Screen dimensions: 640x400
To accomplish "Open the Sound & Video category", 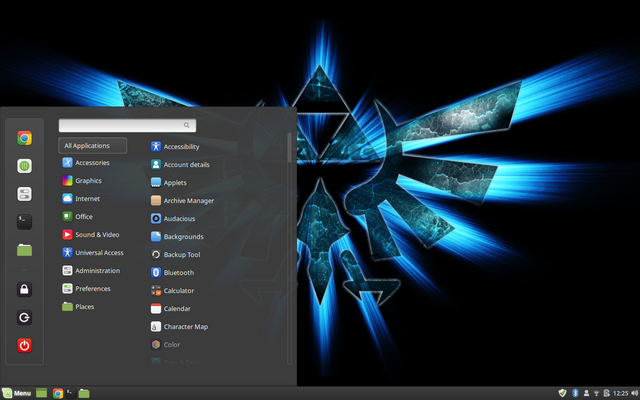I will pos(93,234).
